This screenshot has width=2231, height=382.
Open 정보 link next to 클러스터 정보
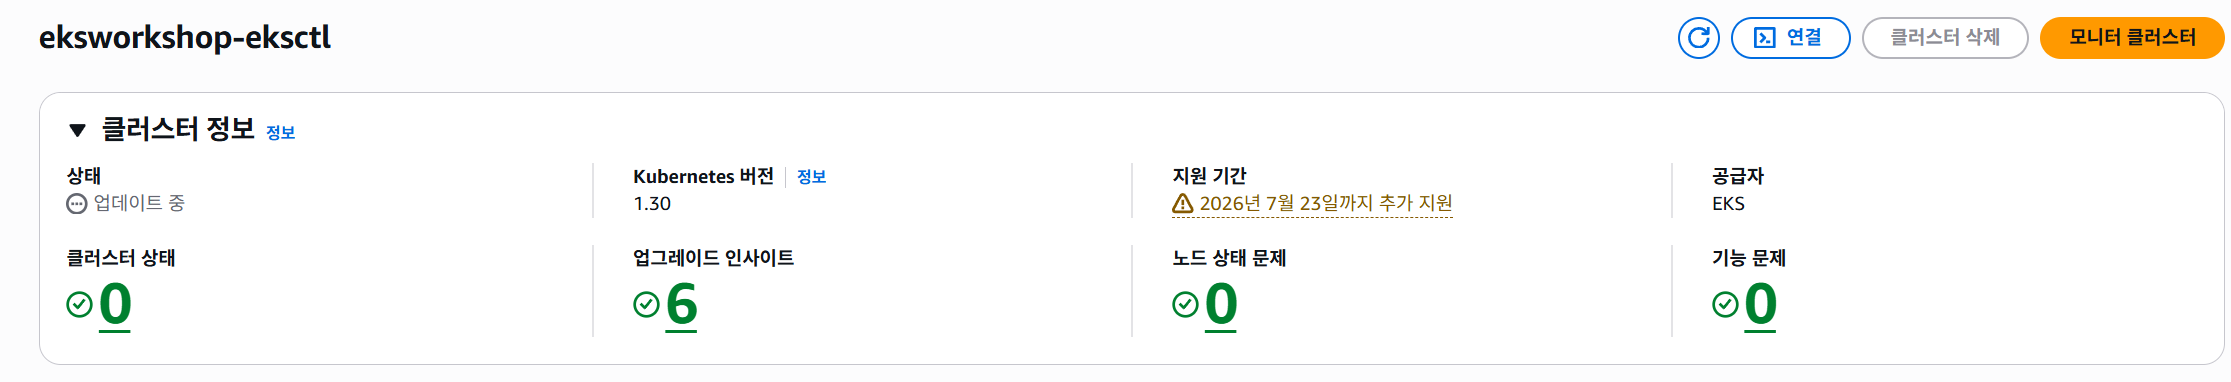point(280,132)
